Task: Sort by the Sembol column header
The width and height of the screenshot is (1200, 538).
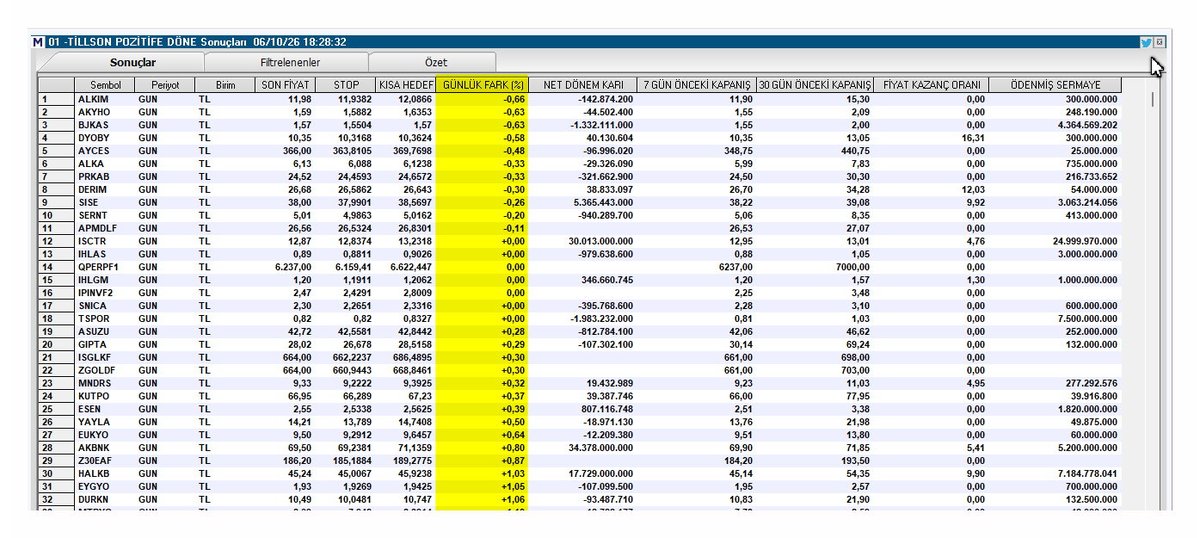Action: [x=105, y=86]
